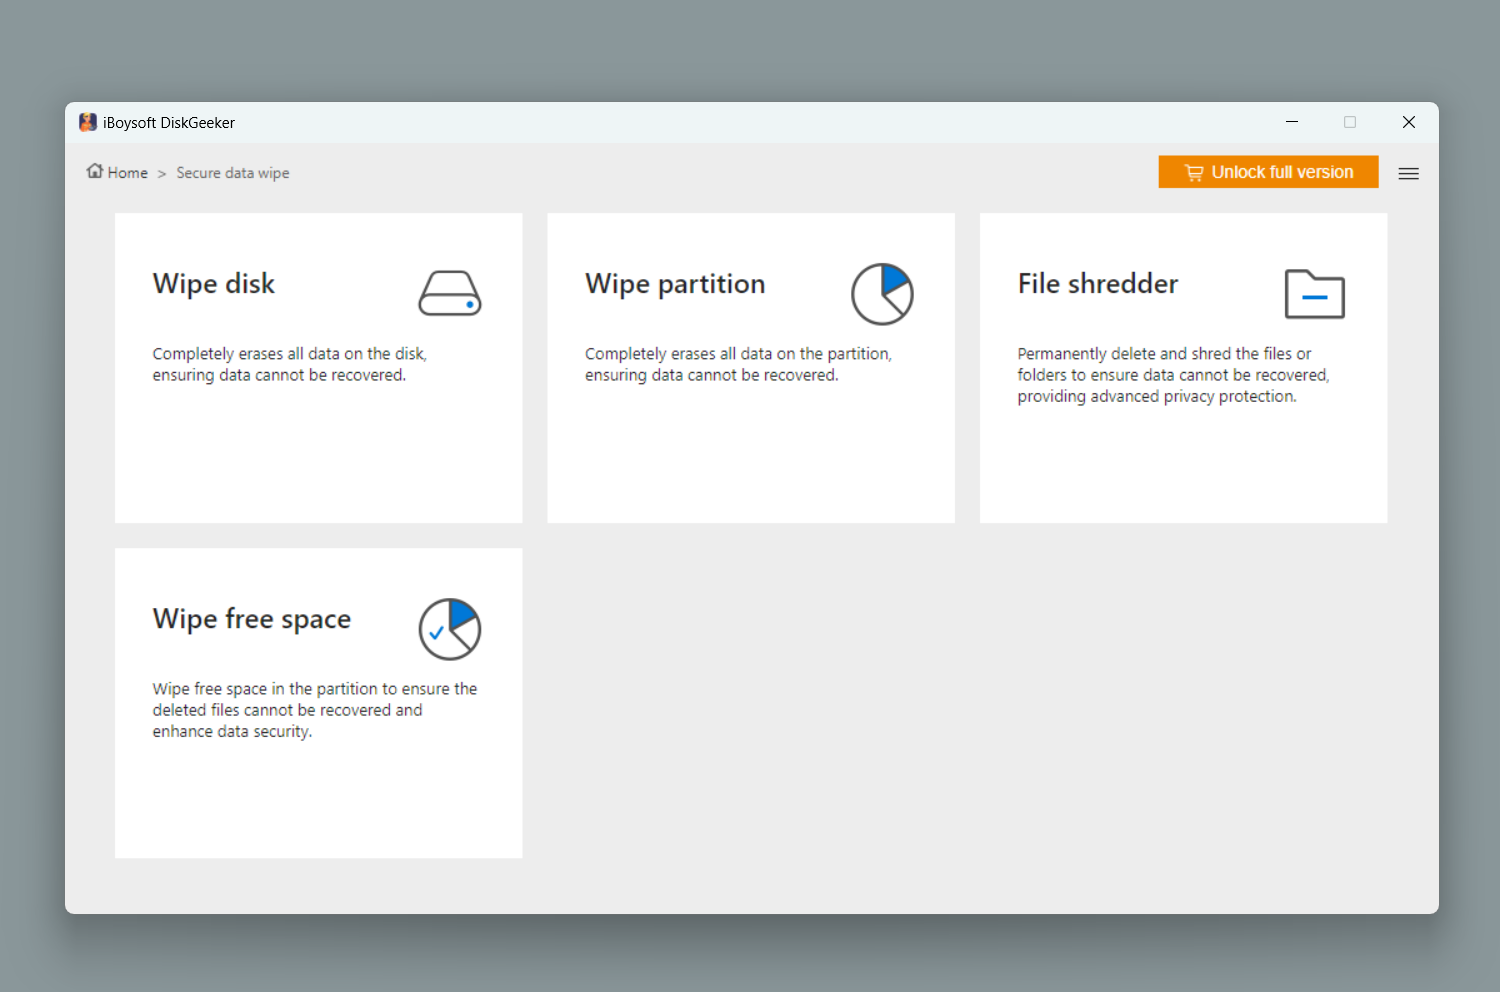Click the Wipe free space pie icon
Viewport: 1500px width, 992px height.
tap(450, 629)
